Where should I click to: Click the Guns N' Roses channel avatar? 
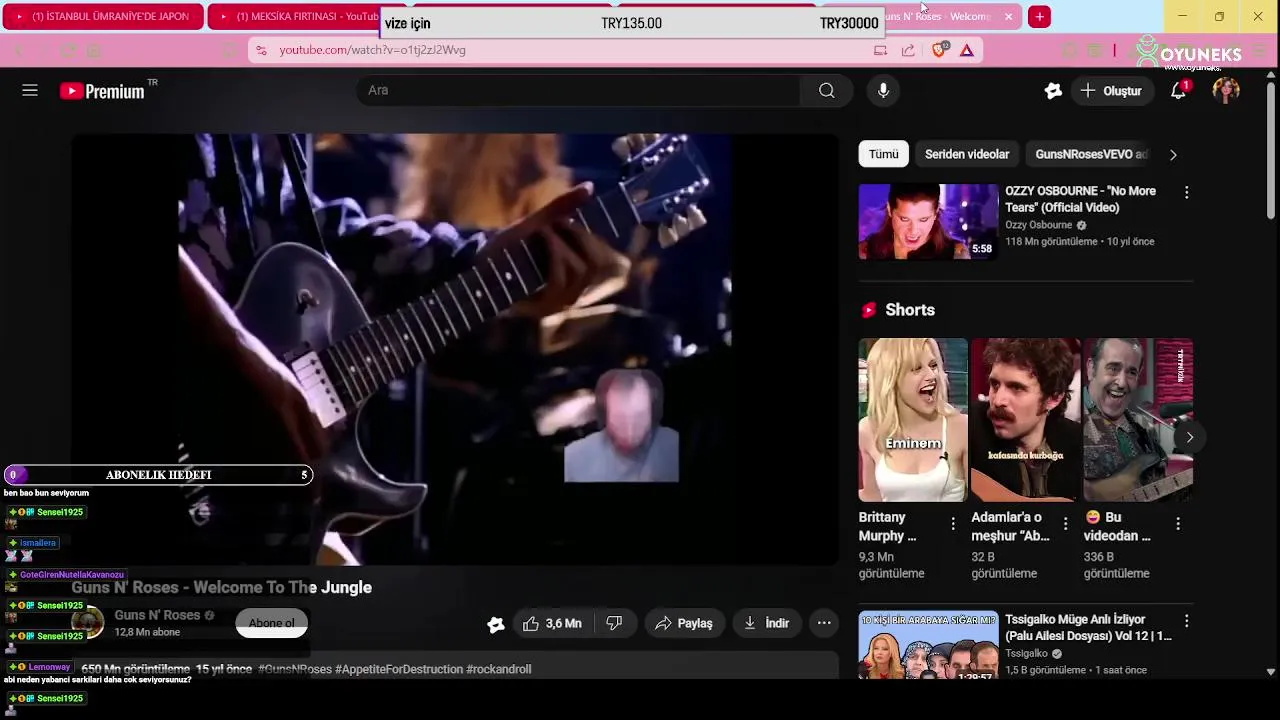(88, 622)
